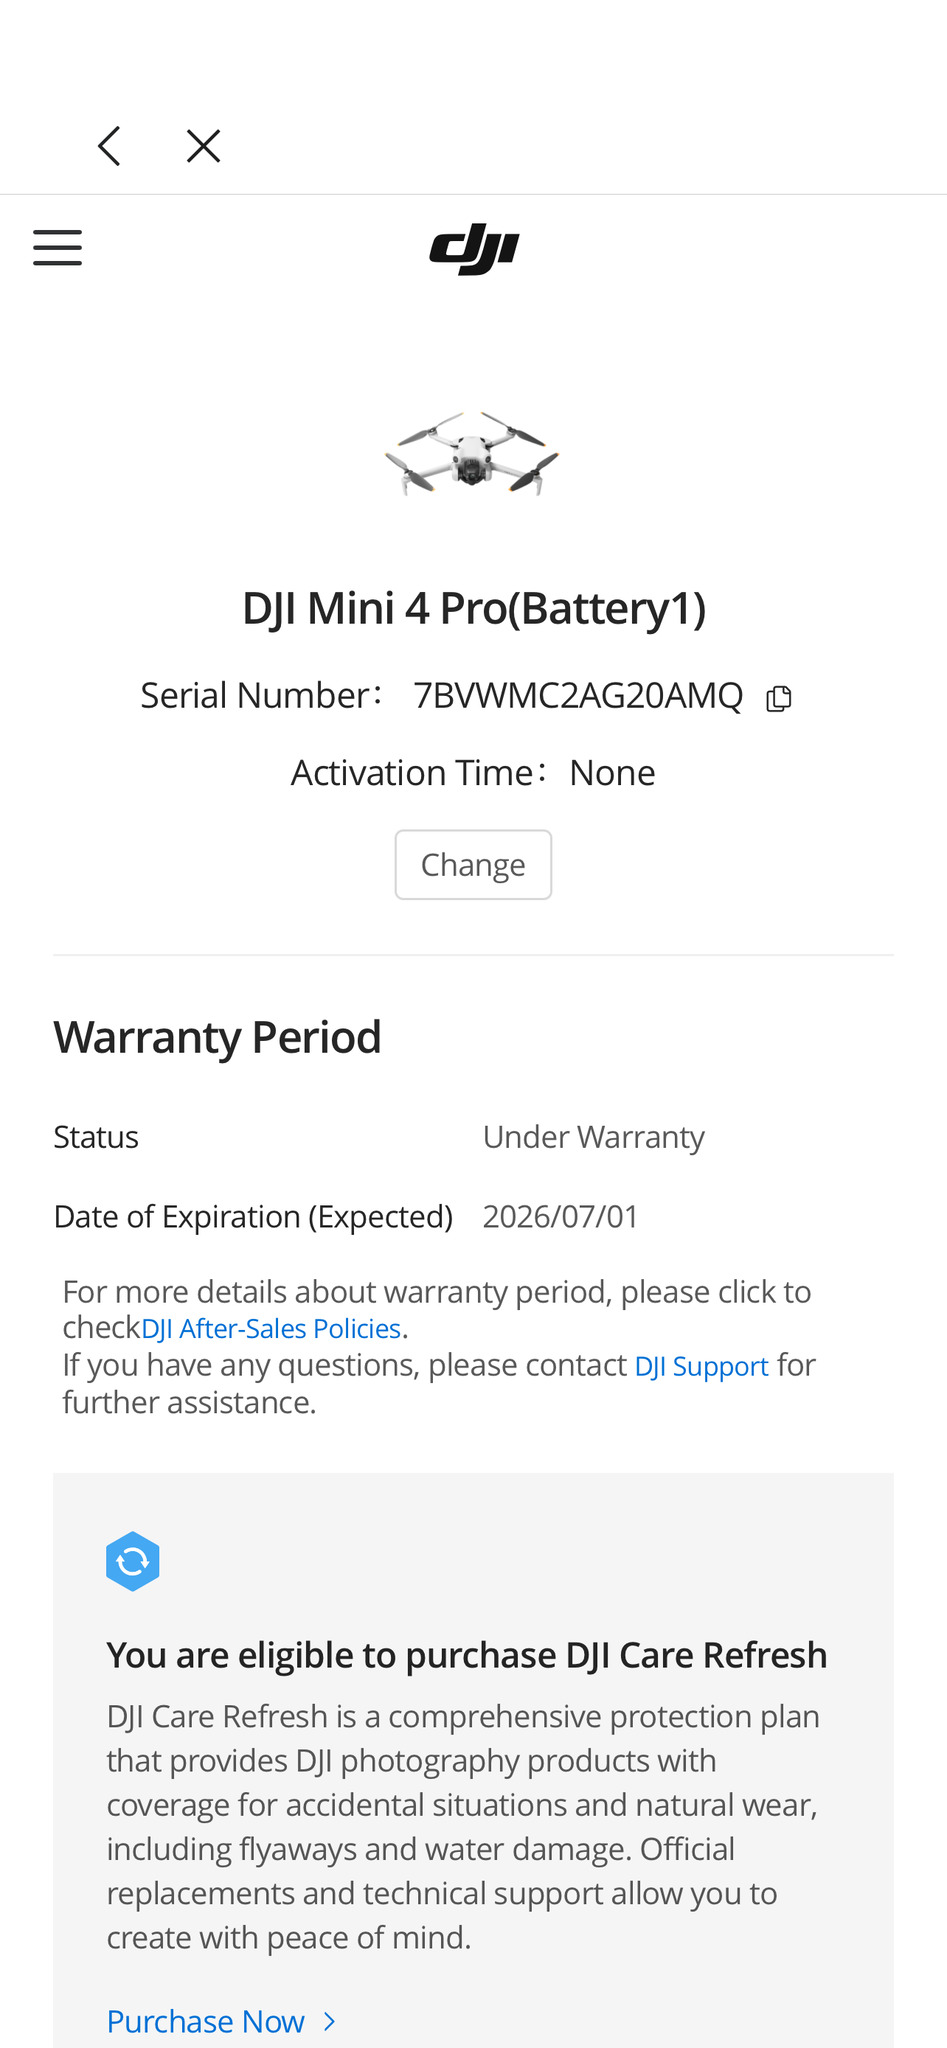Tap the DJI logo
The width and height of the screenshot is (947, 2048).
[474, 248]
